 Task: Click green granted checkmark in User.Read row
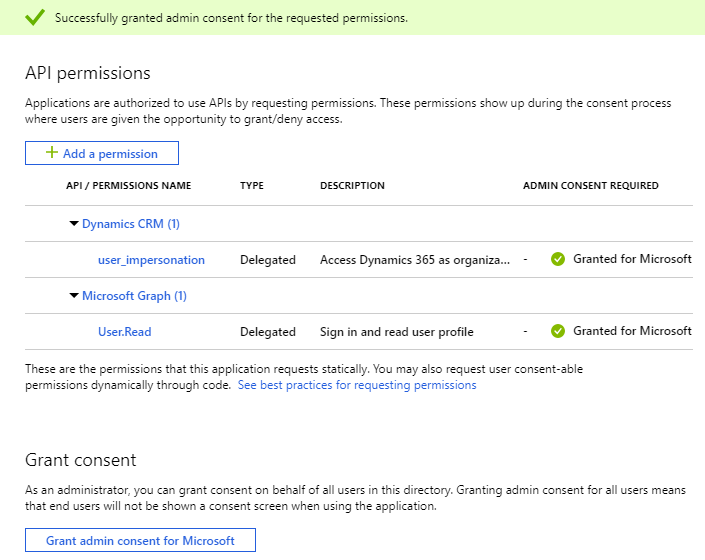point(558,331)
